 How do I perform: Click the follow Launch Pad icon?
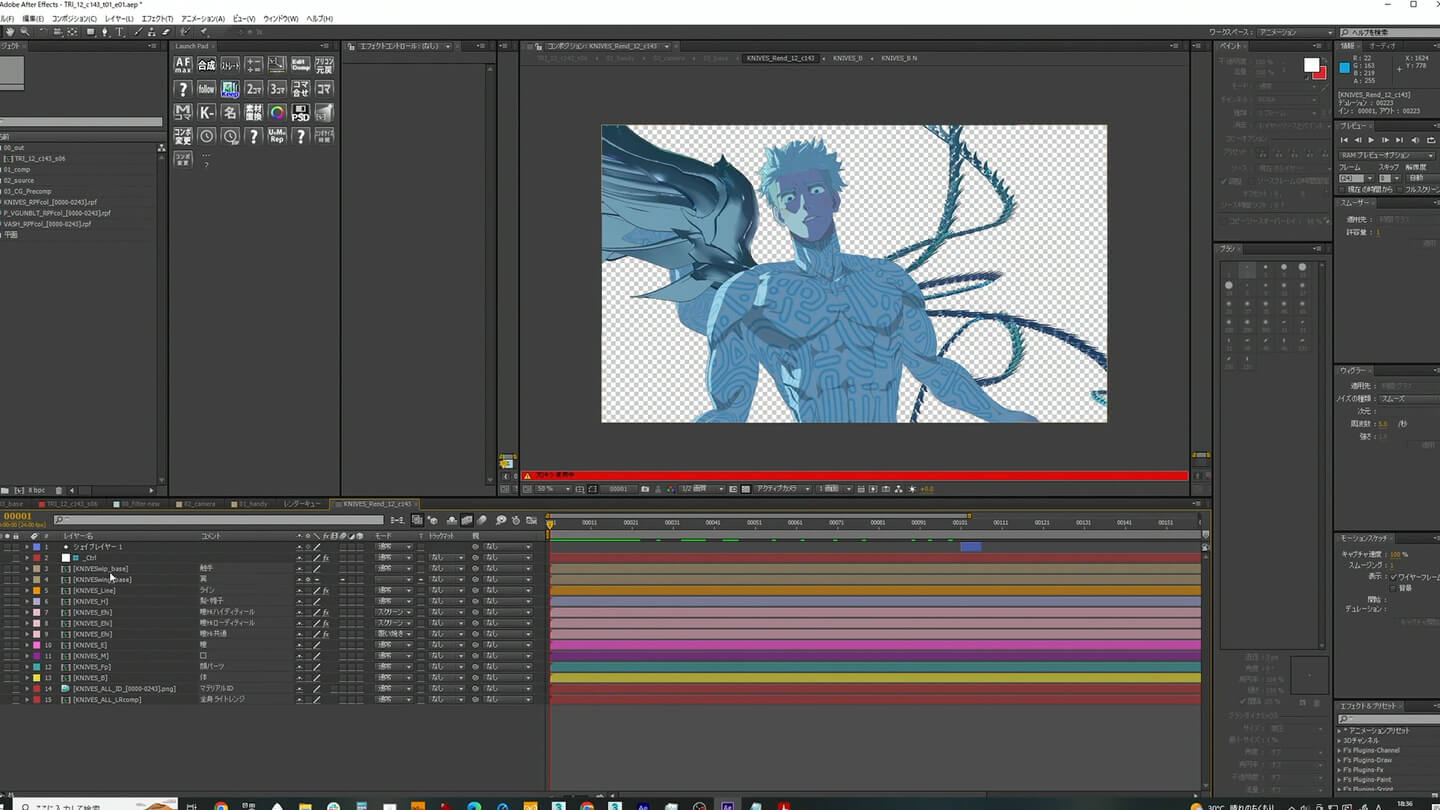[x=206, y=88]
